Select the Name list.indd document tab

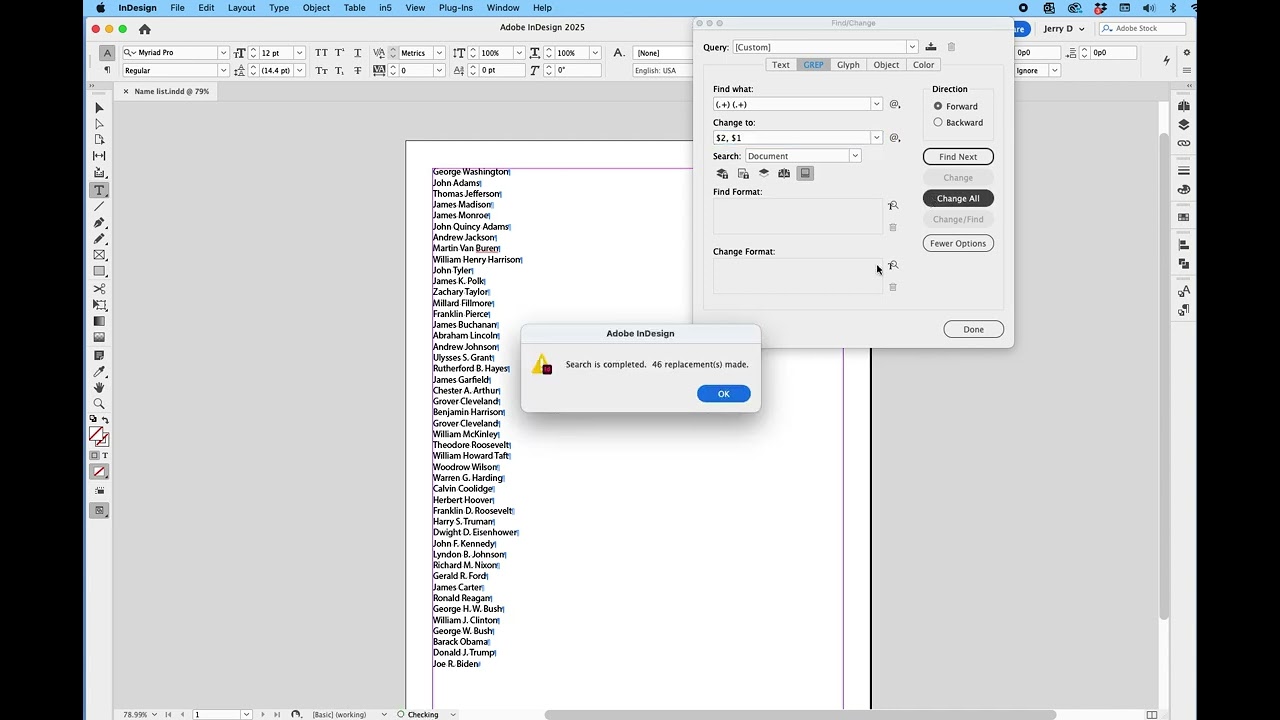[x=172, y=92]
